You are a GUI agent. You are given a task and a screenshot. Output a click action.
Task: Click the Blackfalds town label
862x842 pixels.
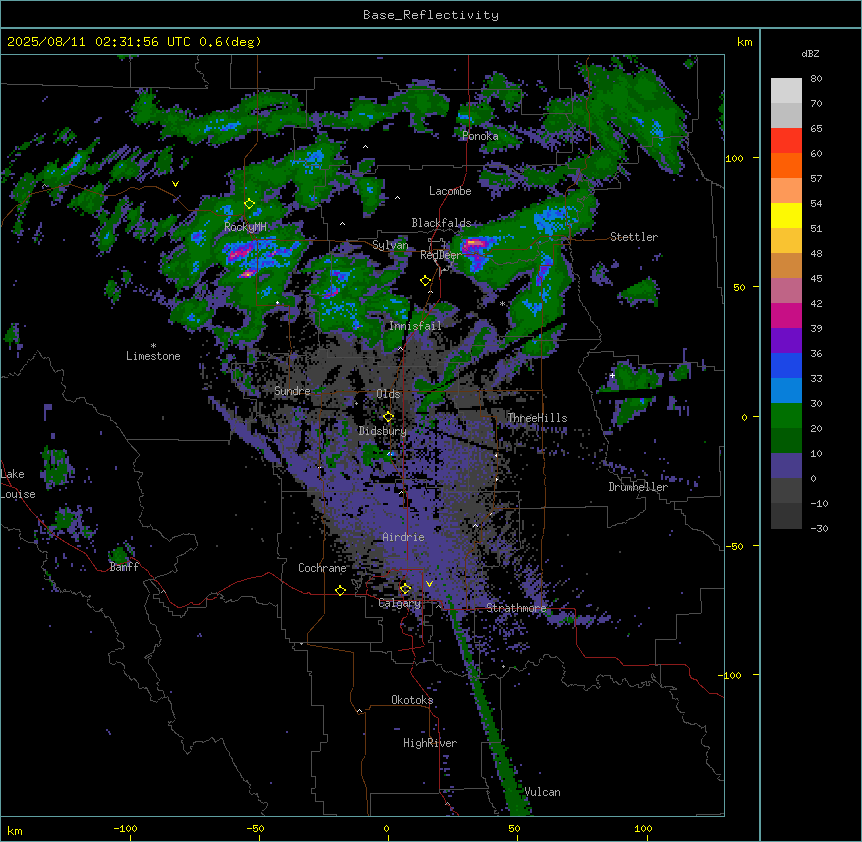pyautogui.click(x=441, y=223)
